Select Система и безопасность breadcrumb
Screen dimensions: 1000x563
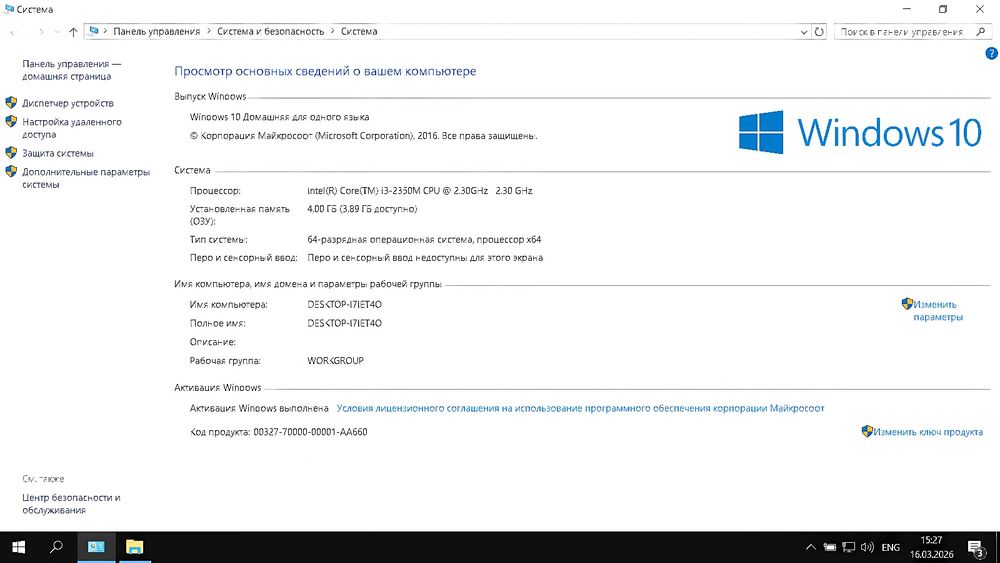click(270, 31)
